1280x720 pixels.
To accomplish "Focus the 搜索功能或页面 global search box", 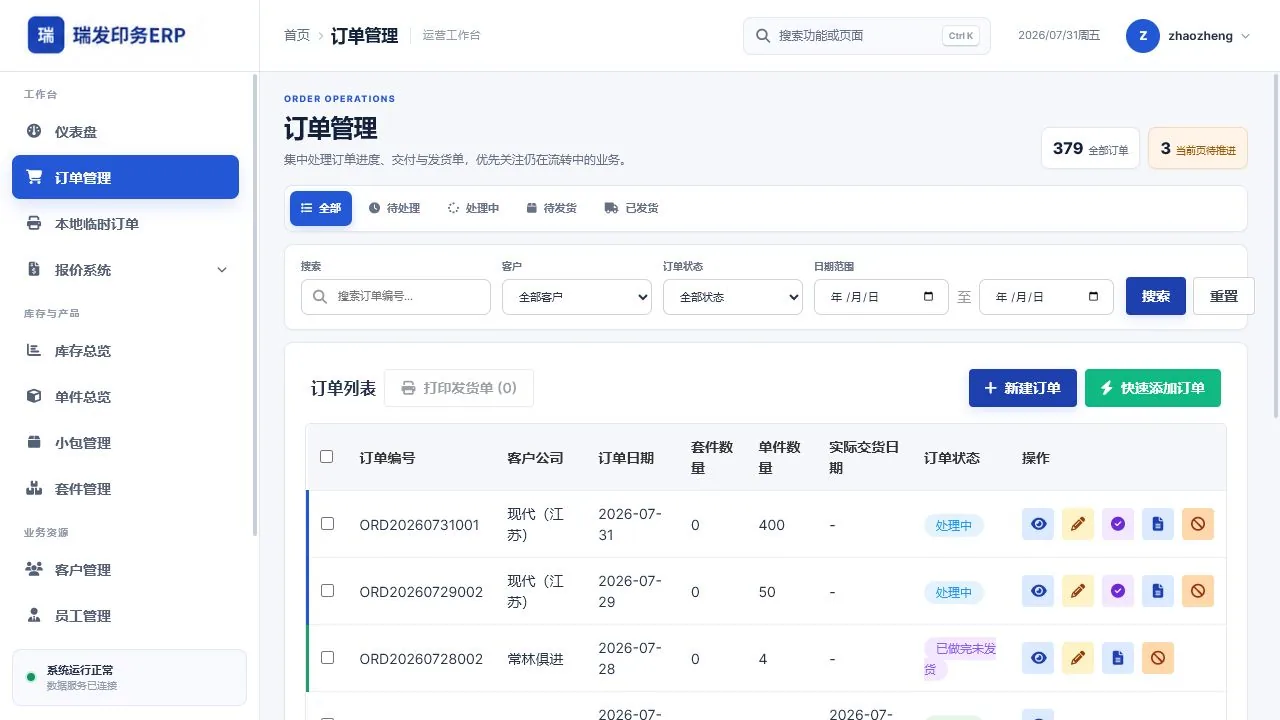I will tap(866, 36).
